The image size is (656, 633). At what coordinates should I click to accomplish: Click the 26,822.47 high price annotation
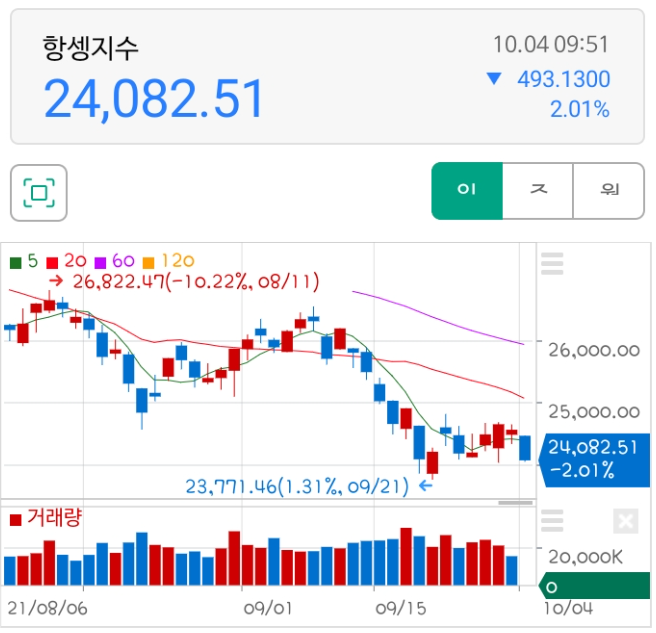196,282
